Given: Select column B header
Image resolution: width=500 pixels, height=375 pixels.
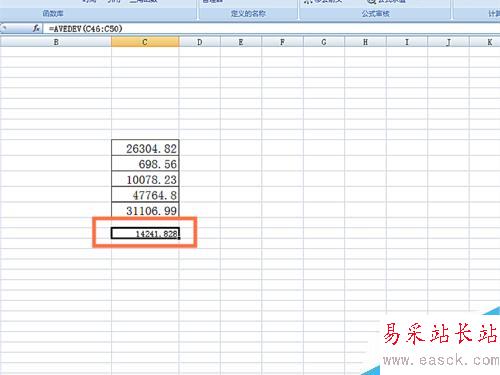Looking at the screenshot, I should [x=56, y=42].
